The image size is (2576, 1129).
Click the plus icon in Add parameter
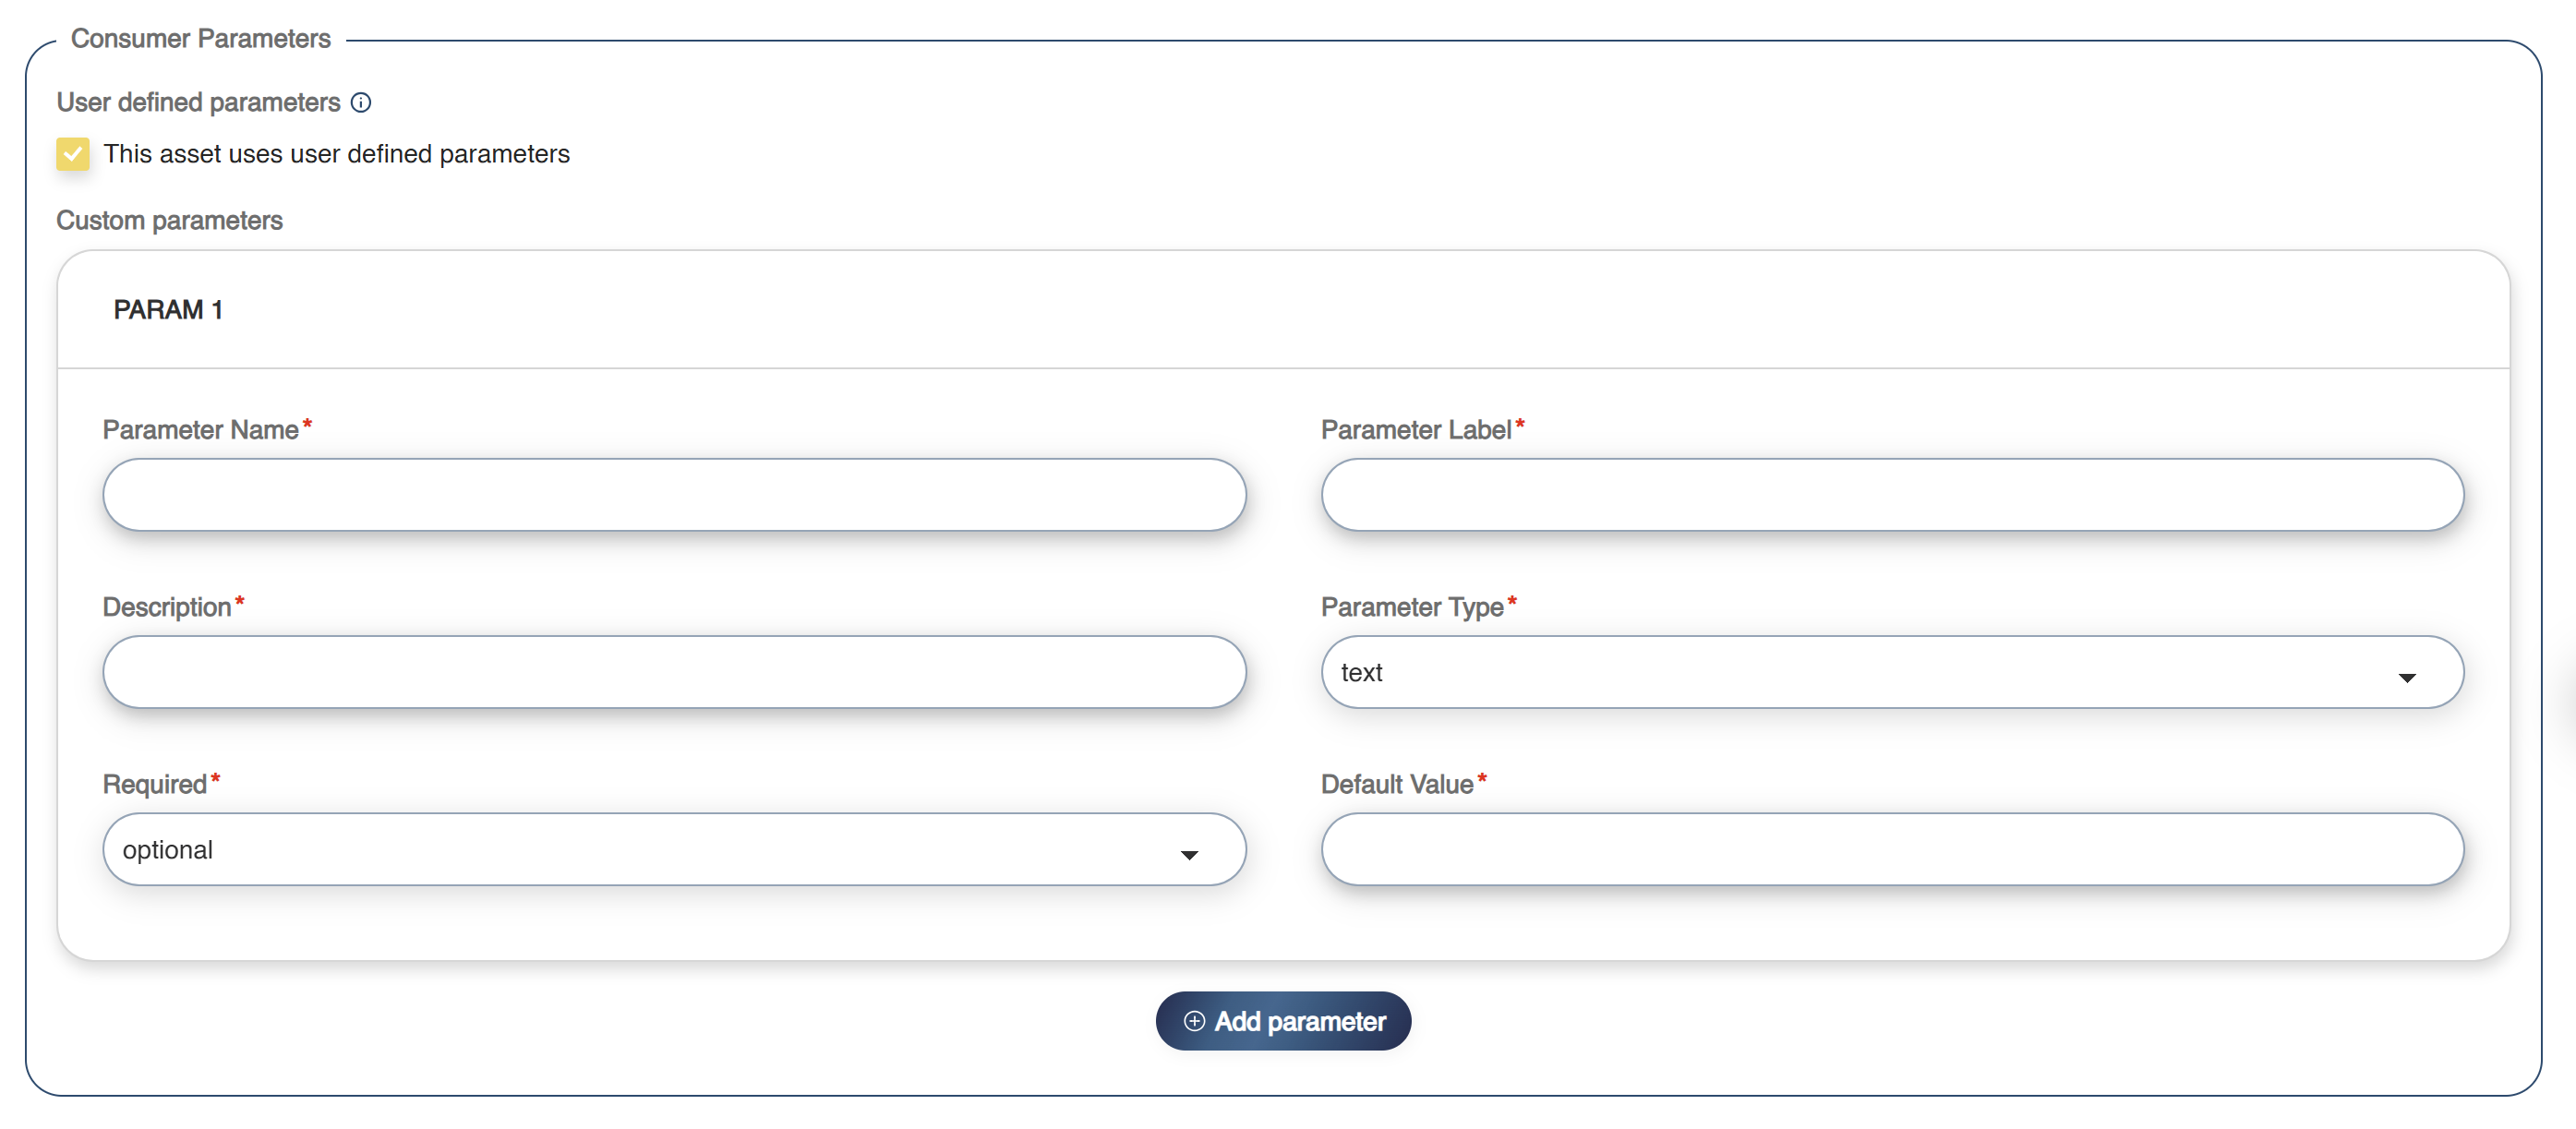[x=1193, y=1021]
